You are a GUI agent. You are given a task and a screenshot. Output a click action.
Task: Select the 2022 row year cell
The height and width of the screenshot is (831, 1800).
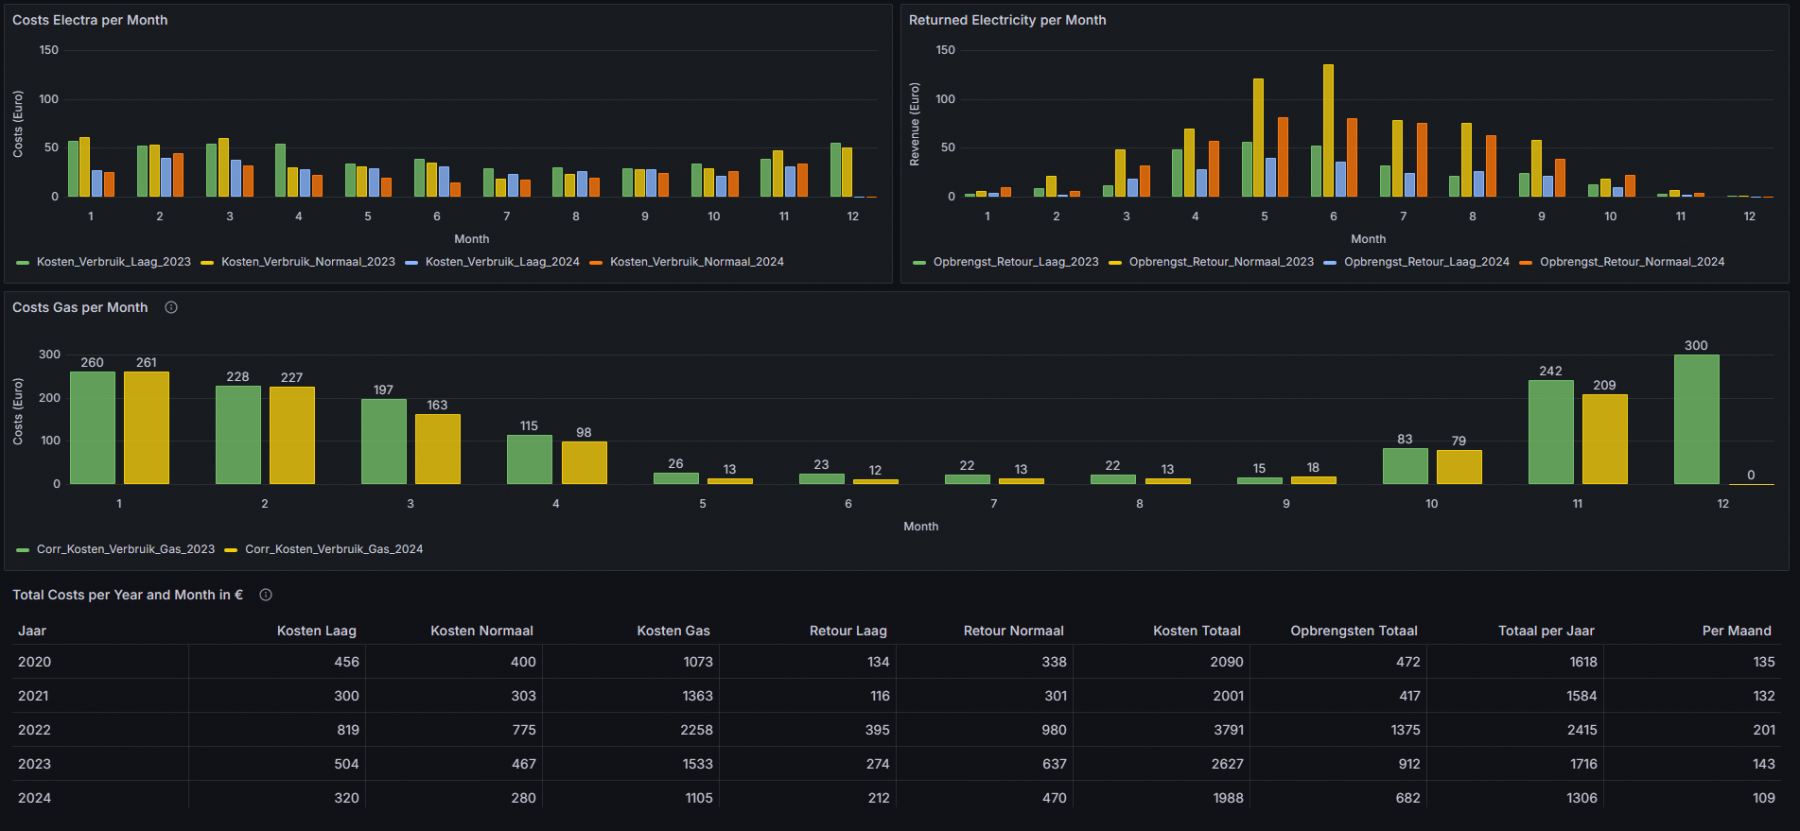35,730
